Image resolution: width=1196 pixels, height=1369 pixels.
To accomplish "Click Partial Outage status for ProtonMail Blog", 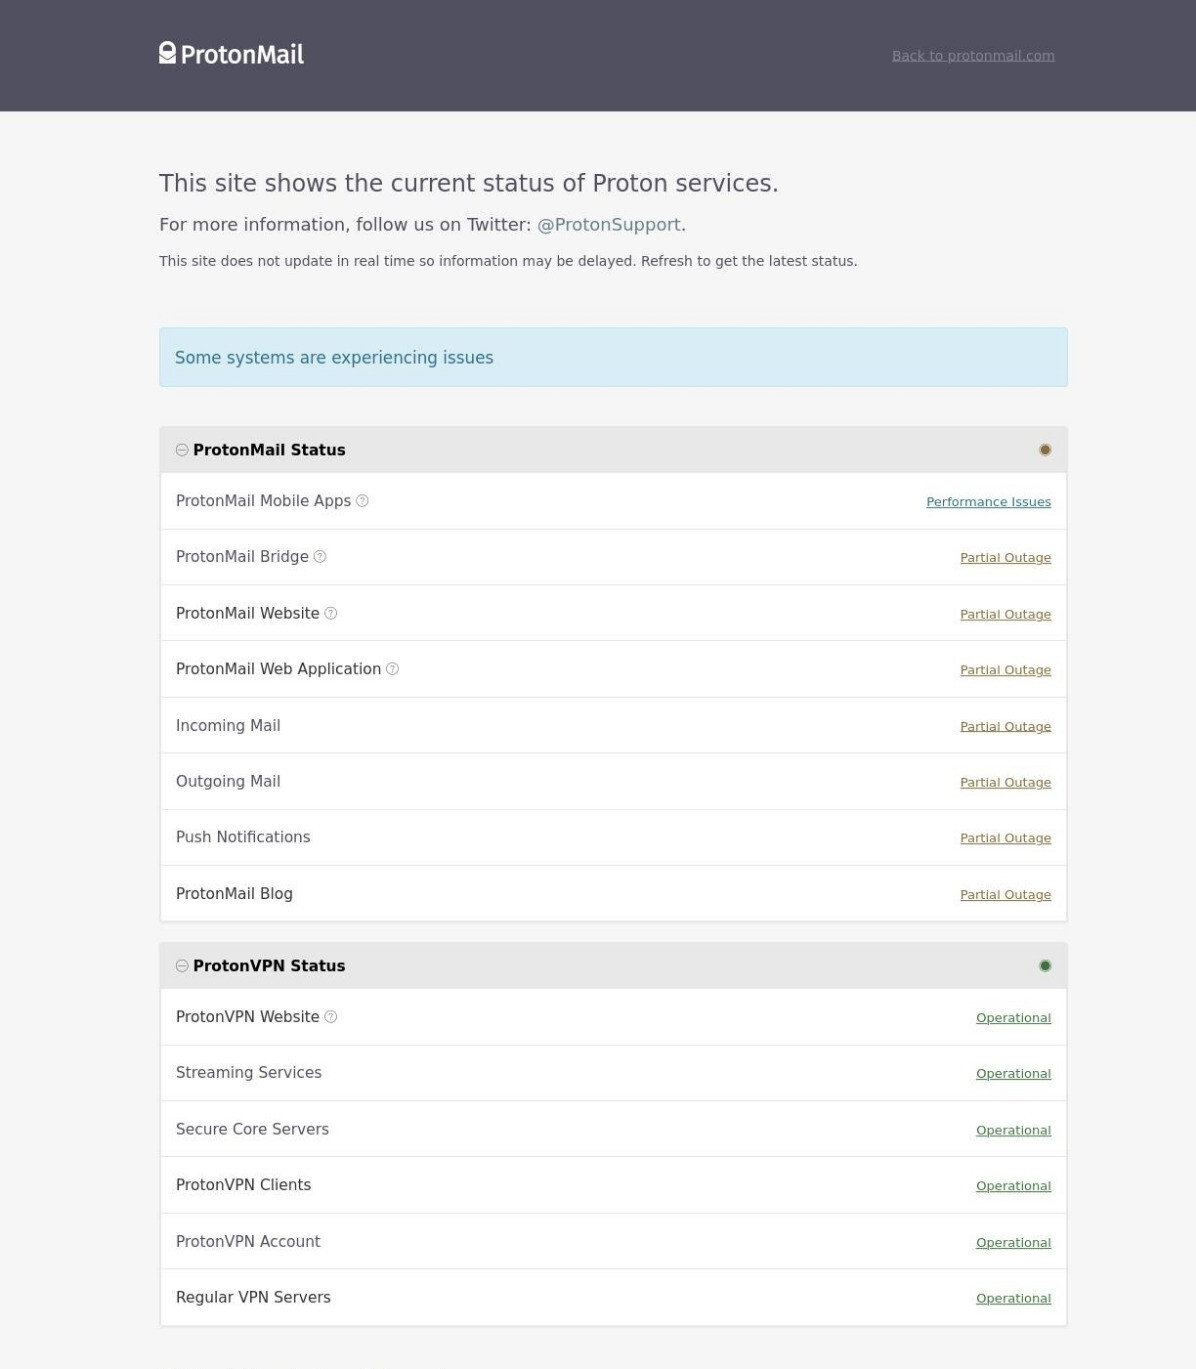I will tap(1005, 895).
